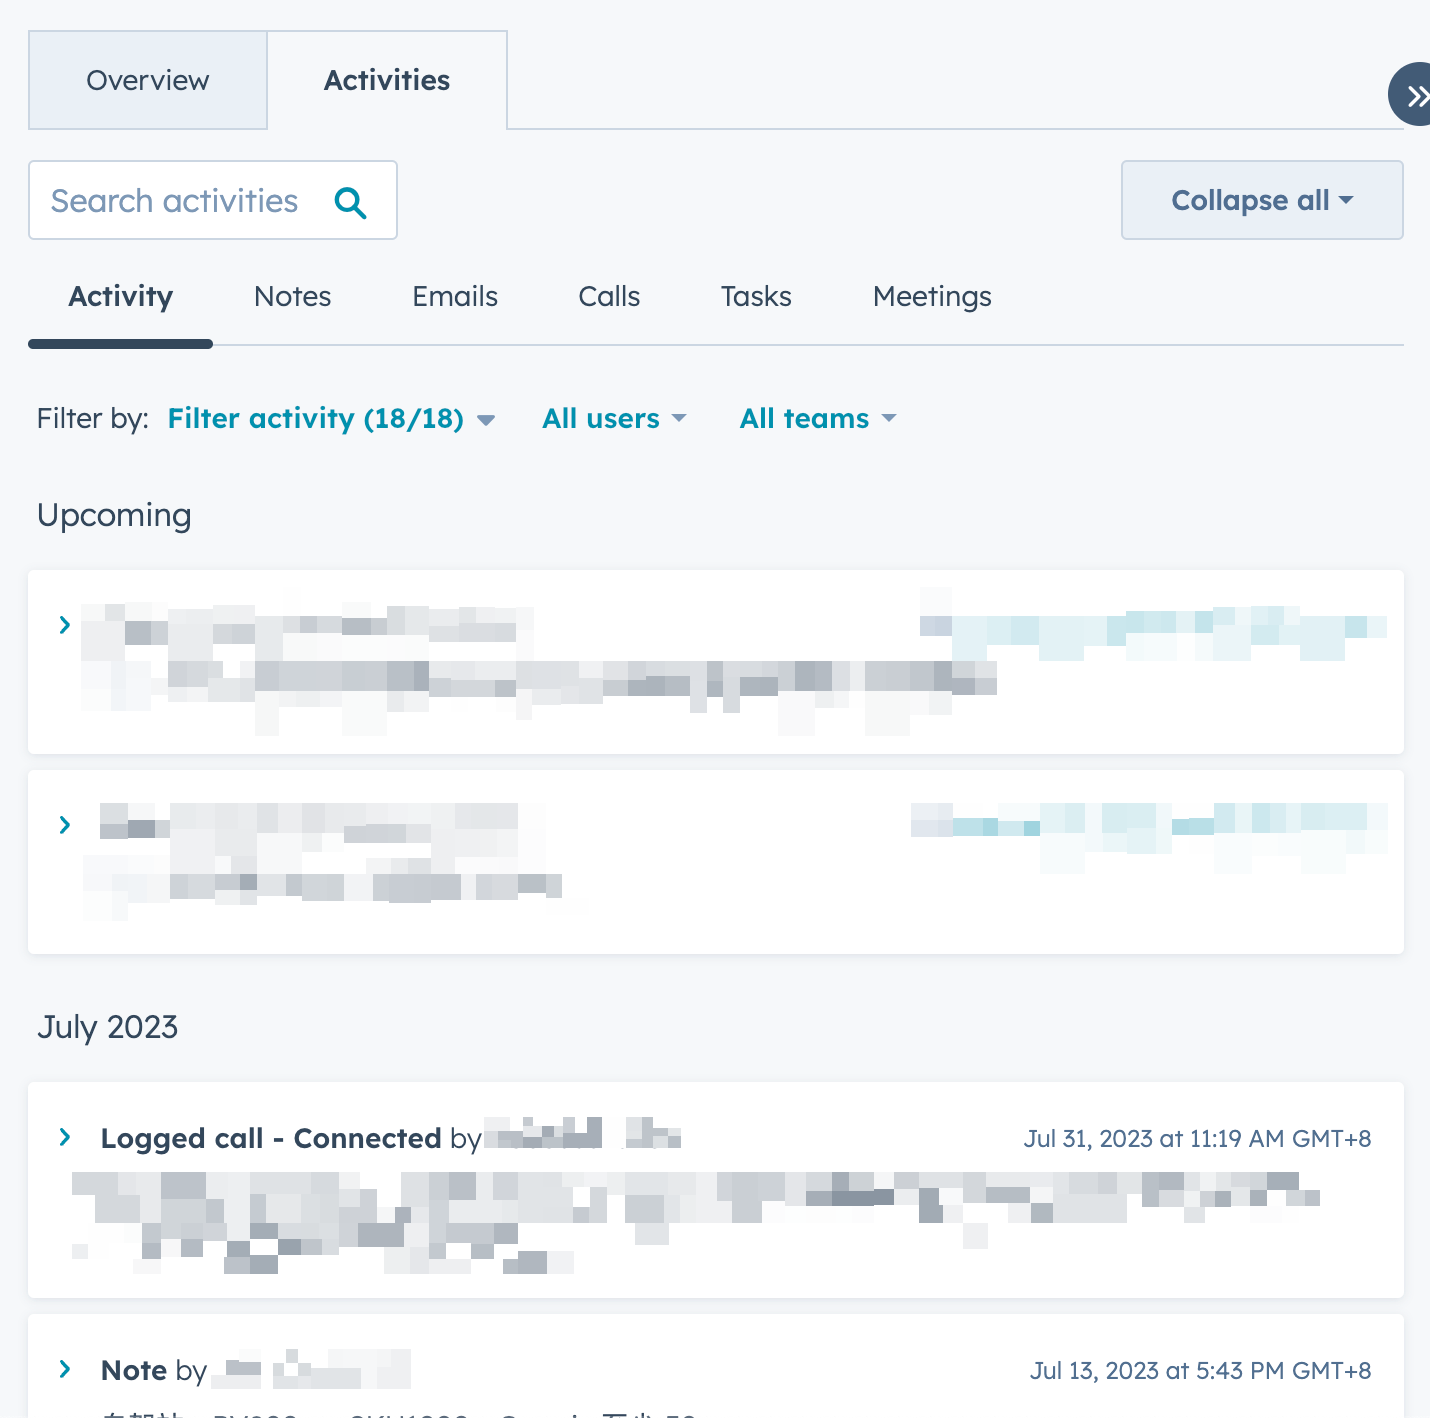The width and height of the screenshot is (1430, 1418).
Task: Open the Tasks activity view
Action: [755, 296]
